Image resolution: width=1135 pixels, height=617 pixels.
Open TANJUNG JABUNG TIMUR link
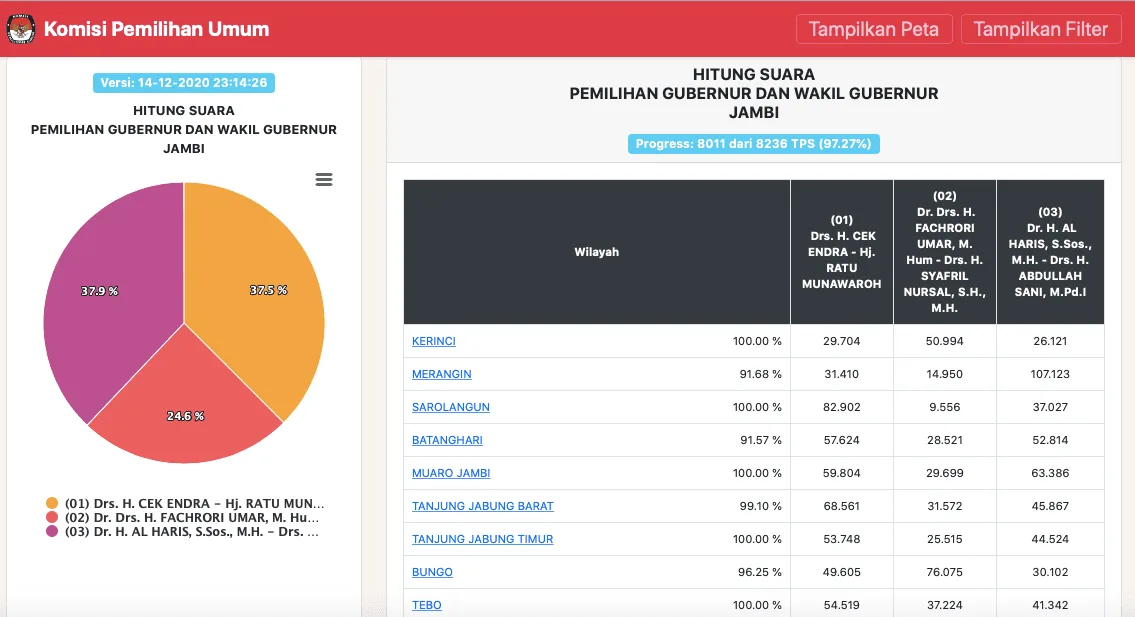(x=482, y=539)
